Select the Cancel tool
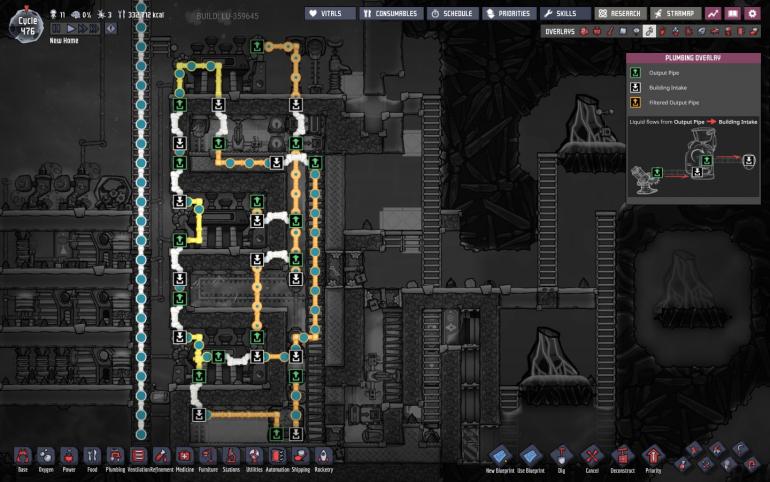770x482 pixels. tap(592, 460)
